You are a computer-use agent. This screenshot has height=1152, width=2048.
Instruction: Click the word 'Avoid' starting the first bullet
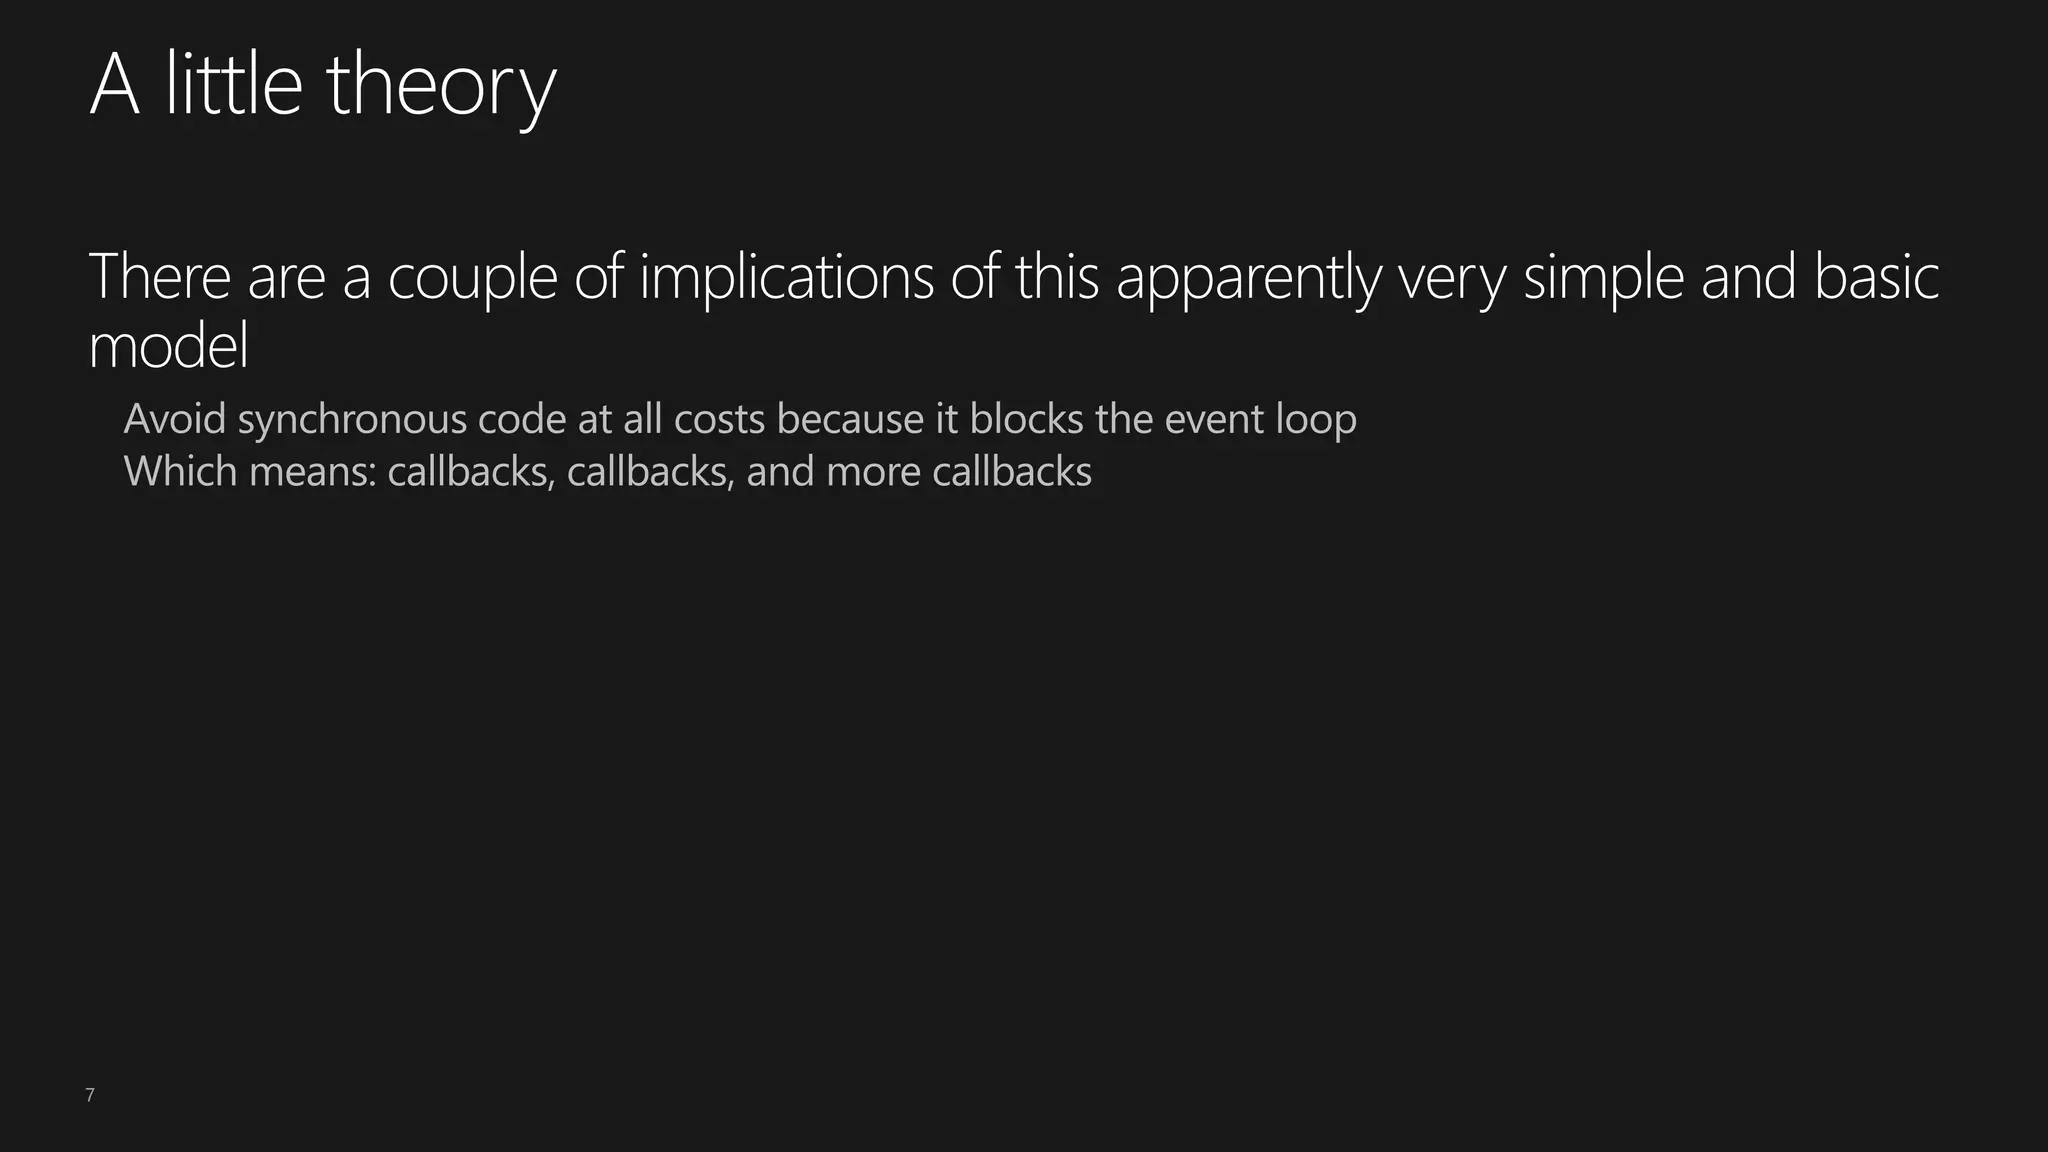(x=175, y=419)
